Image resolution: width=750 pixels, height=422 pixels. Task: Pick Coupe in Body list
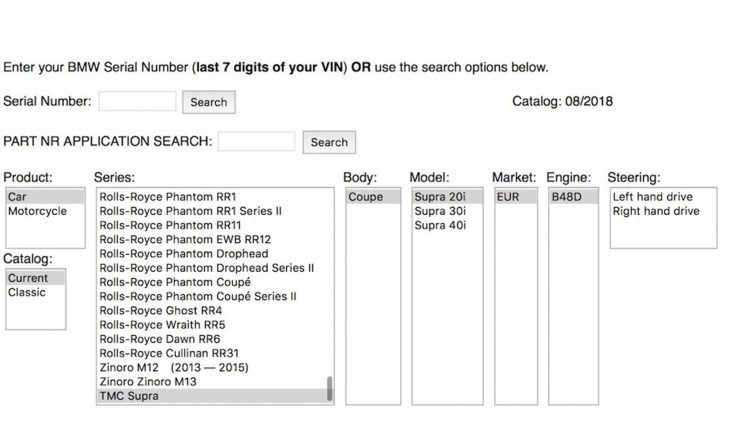tap(373, 197)
